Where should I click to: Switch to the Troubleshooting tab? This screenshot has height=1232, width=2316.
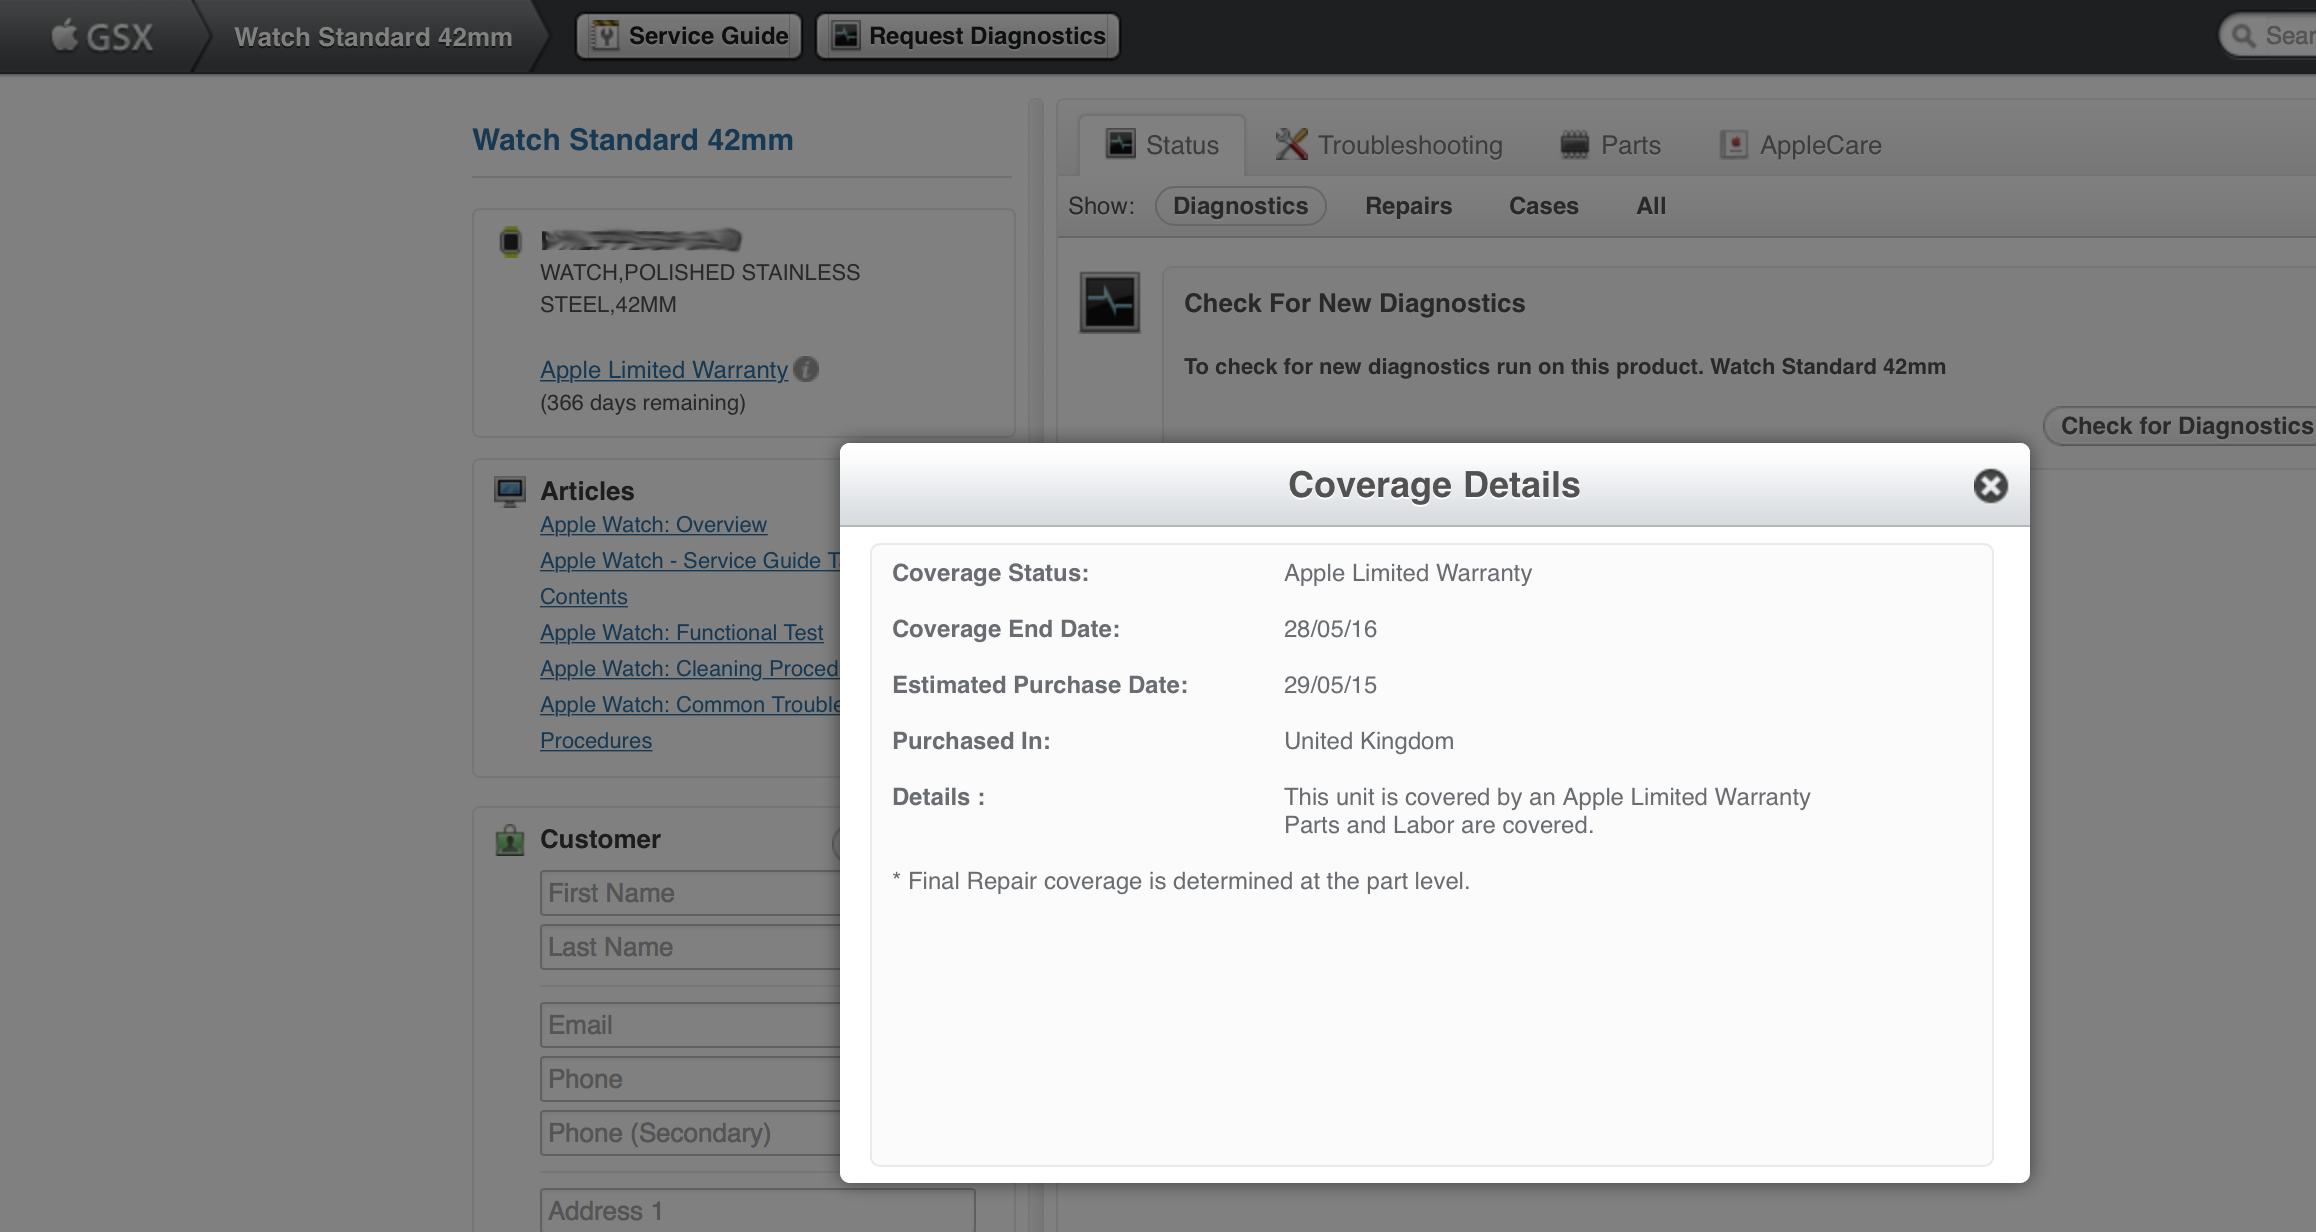coord(1389,145)
